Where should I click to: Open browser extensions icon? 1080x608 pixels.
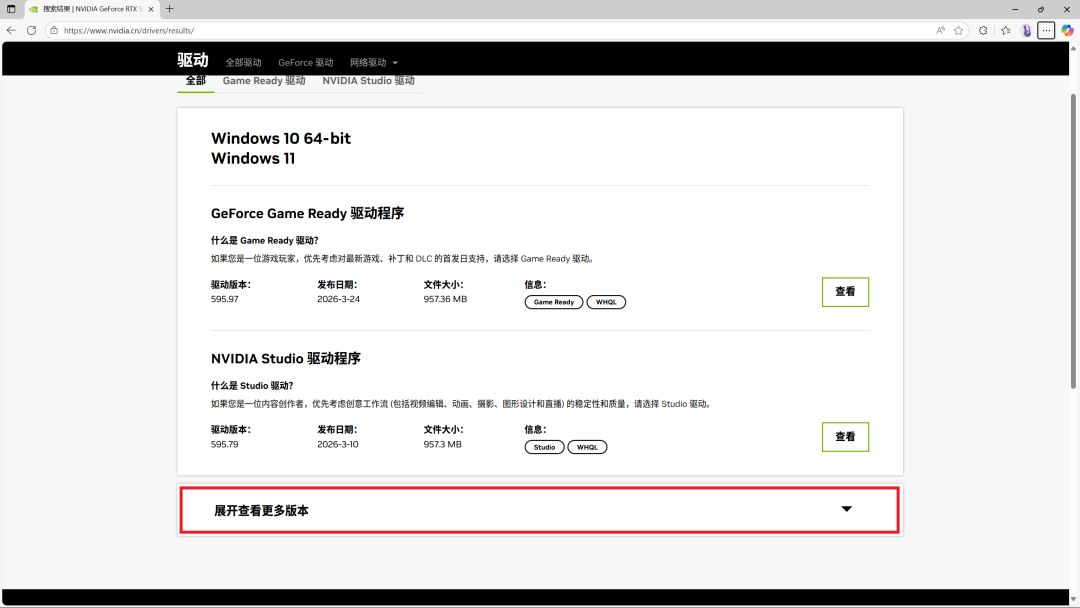[x=983, y=30]
